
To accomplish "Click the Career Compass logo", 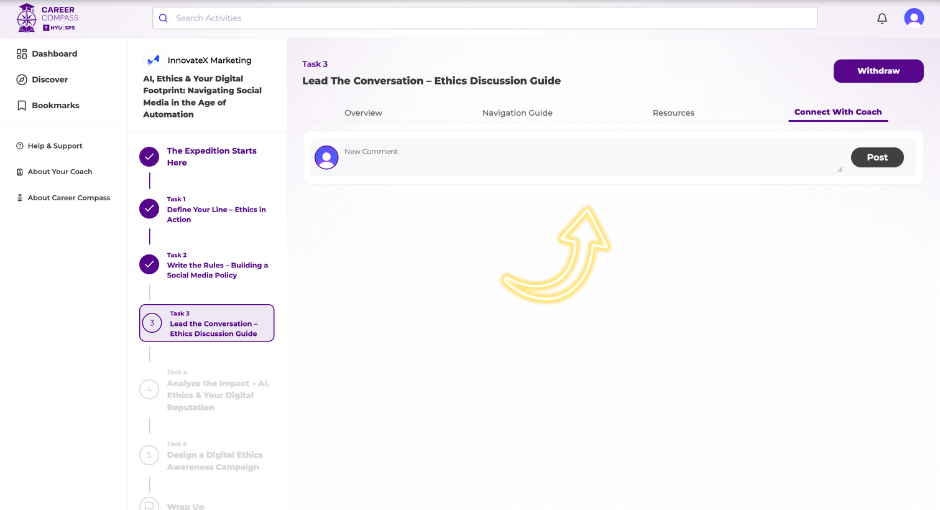I will pos(48,18).
